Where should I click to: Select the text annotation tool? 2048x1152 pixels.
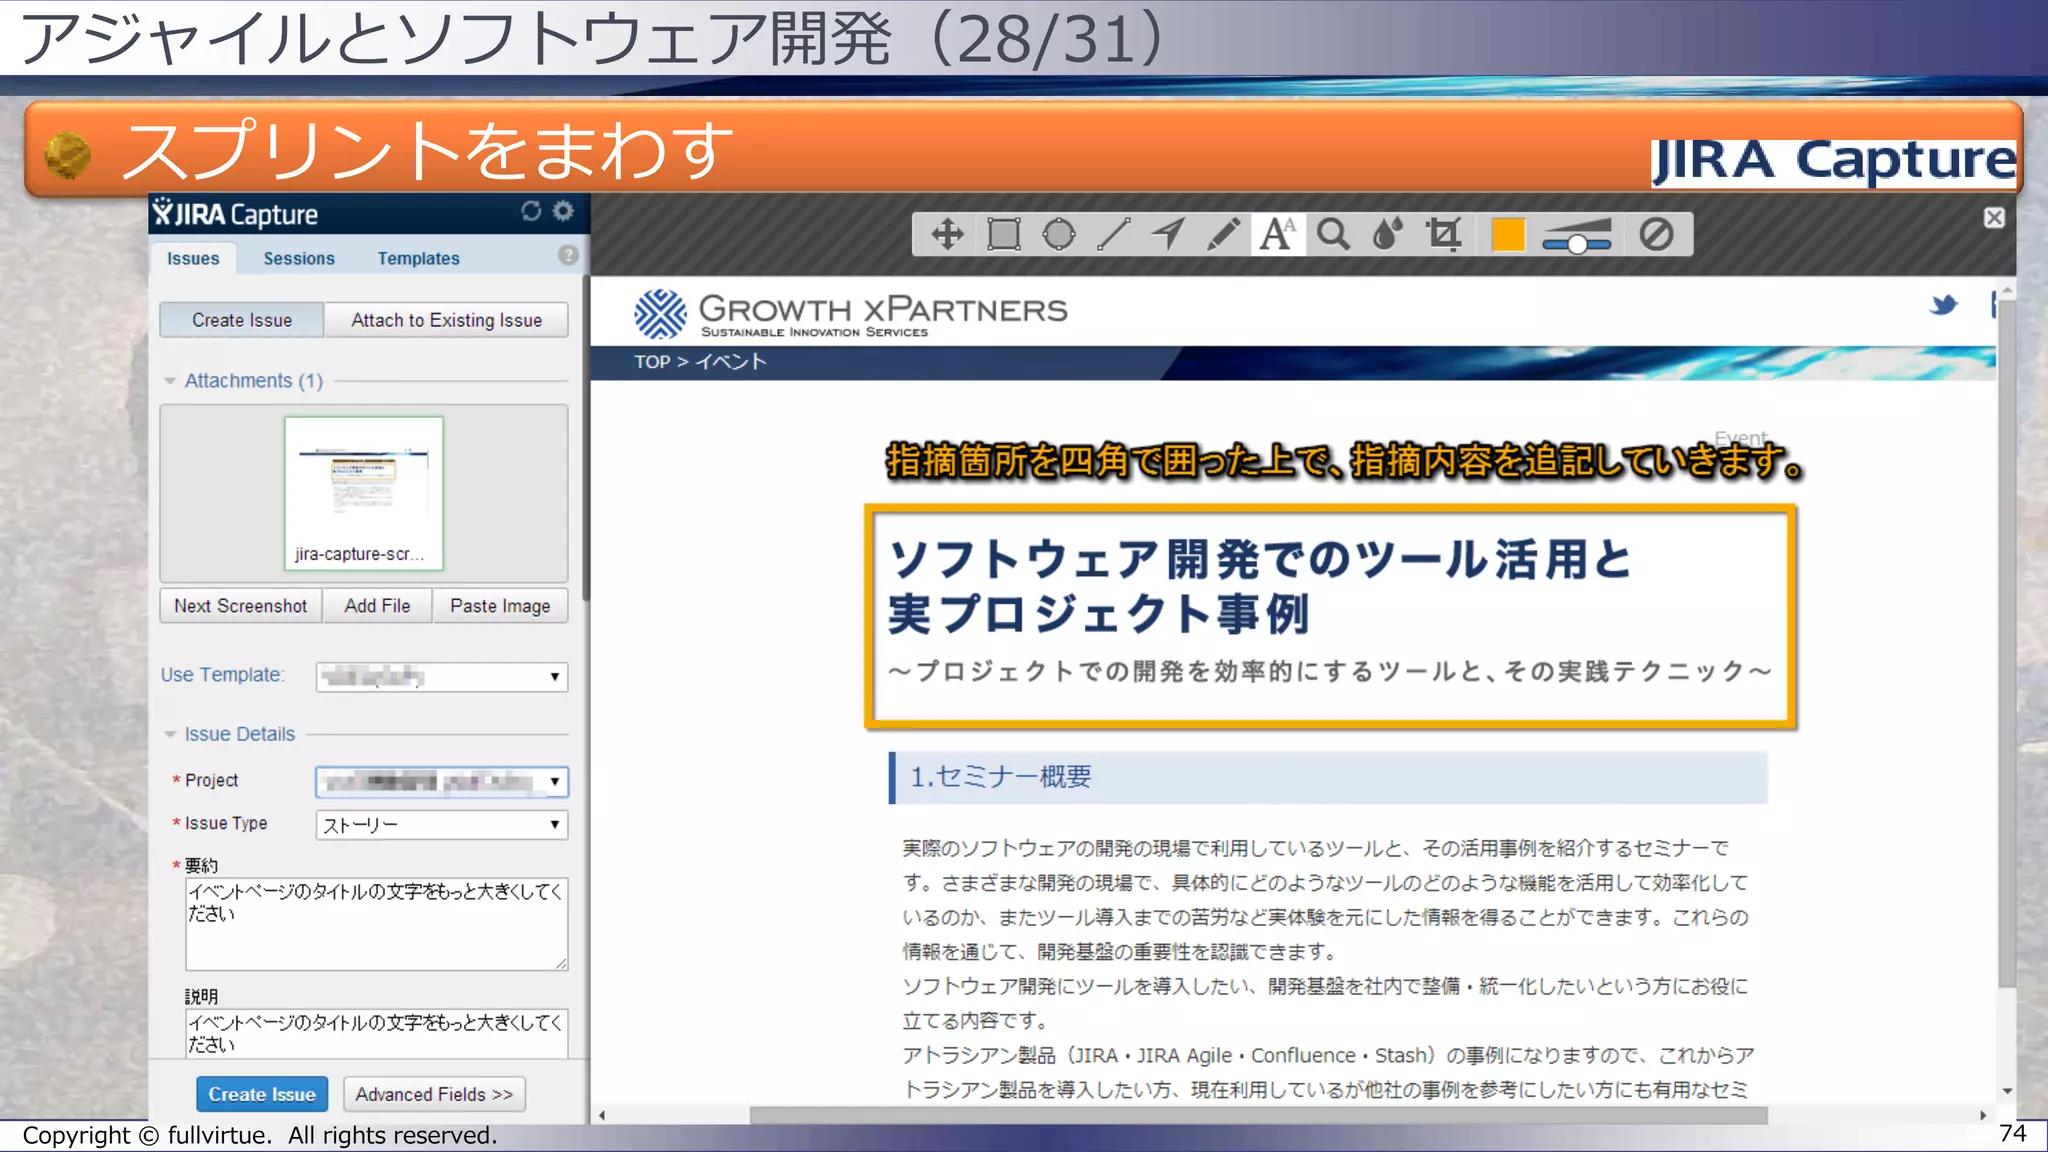(x=1277, y=235)
